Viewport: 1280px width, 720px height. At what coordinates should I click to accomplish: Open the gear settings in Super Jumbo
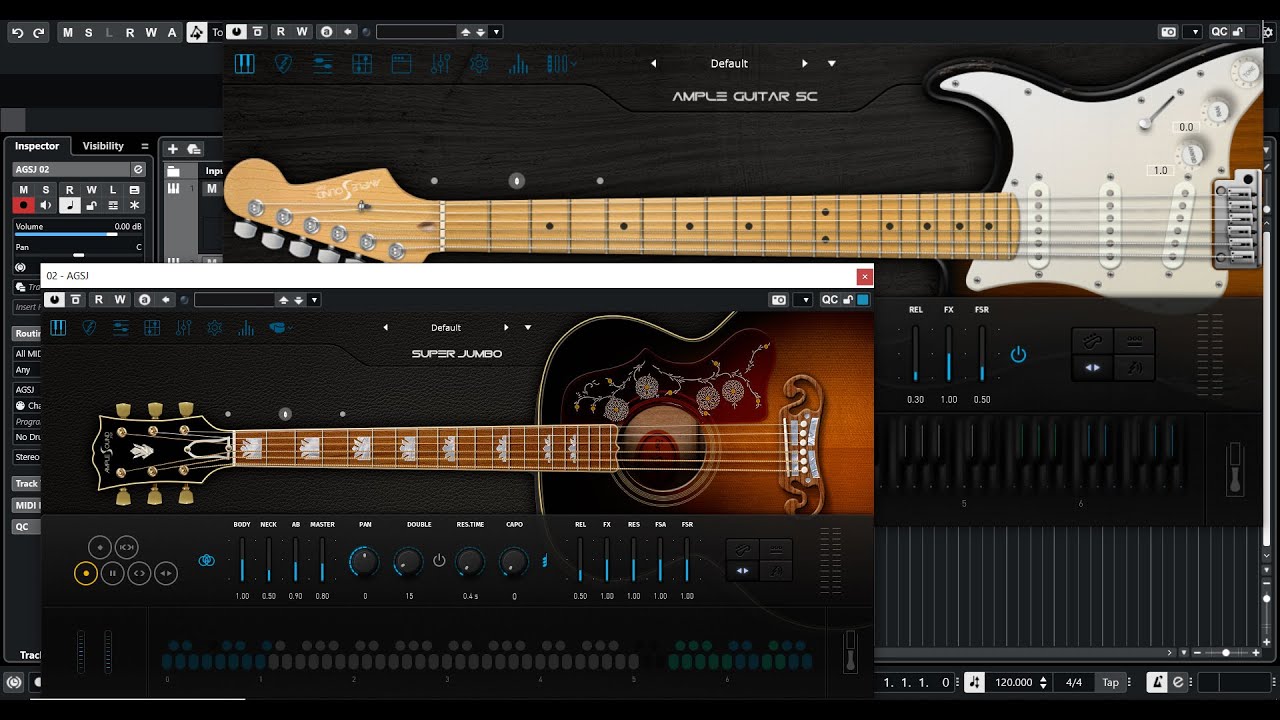pyautogui.click(x=214, y=327)
